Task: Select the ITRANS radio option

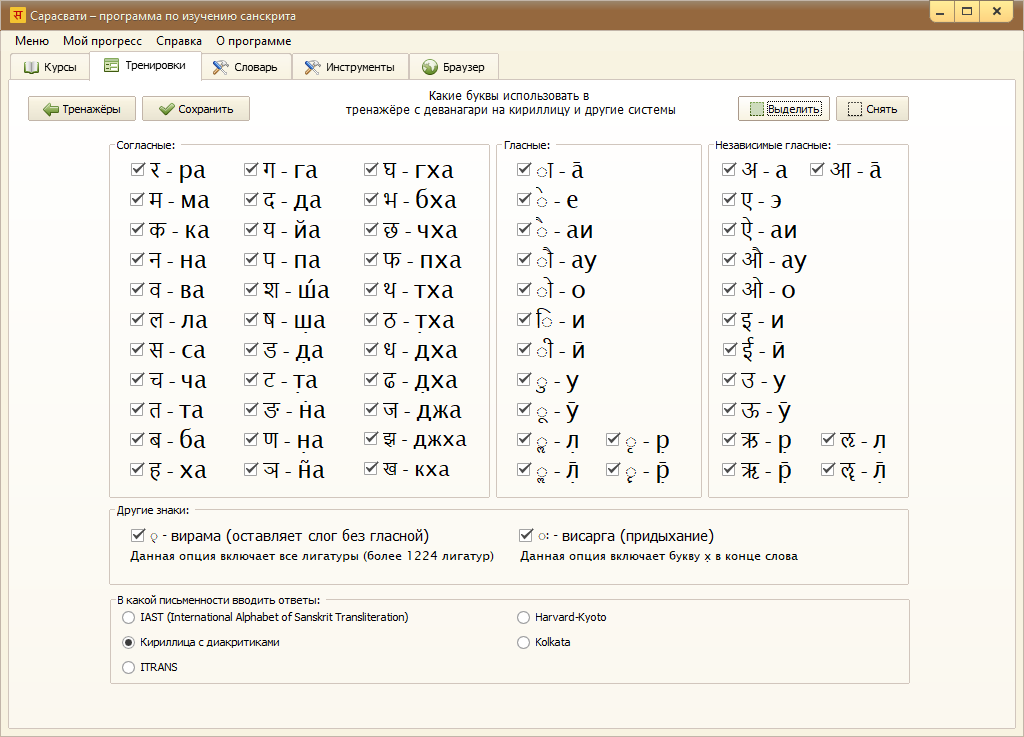Action: [x=127, y=667]
